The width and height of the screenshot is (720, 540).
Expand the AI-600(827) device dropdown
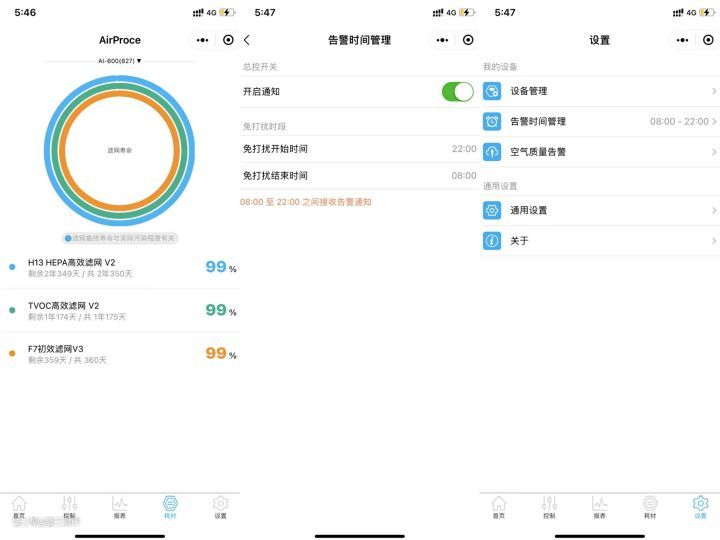tap(120, 61)
